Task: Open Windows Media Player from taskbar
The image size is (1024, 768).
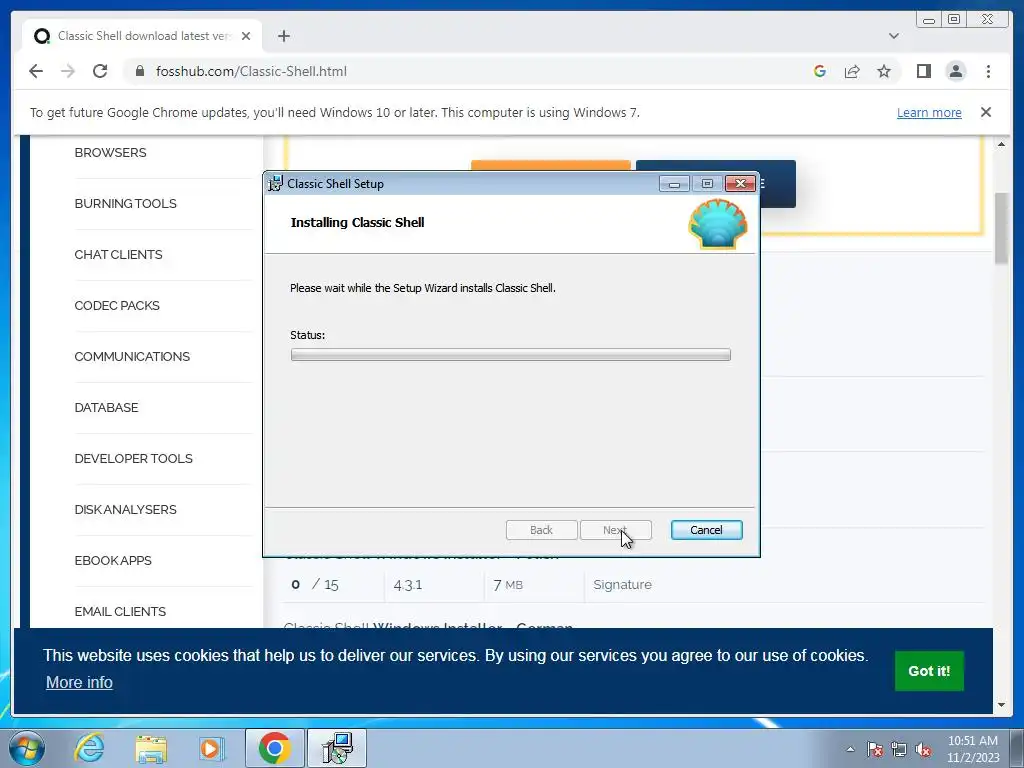Action: pyautogui.click(x=211, y=748)
